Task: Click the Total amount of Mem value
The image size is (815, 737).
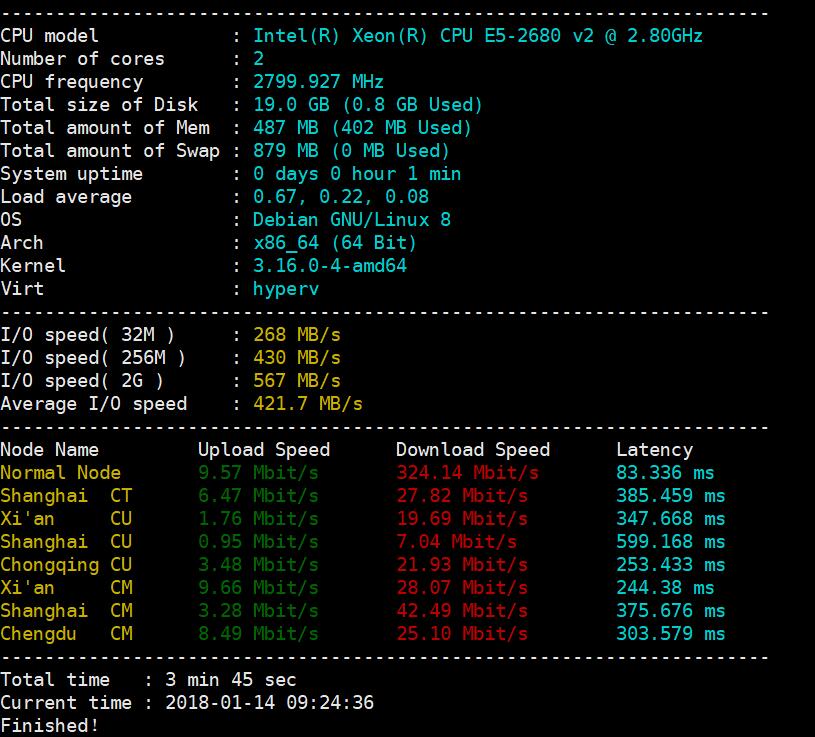Action: [x=362, y=128]
